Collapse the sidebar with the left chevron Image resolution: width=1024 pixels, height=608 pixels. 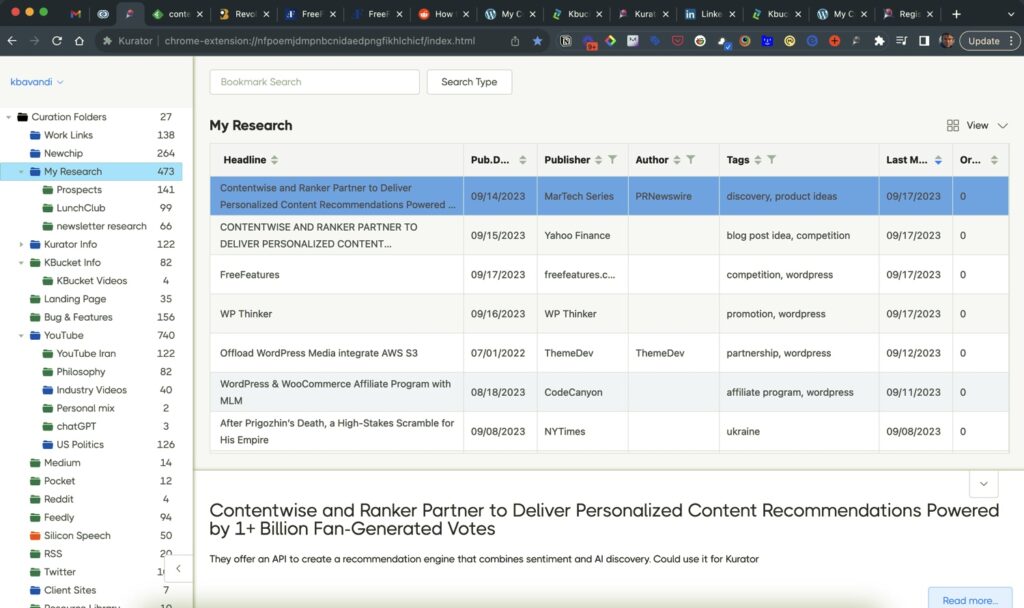[x=178, y=569]
